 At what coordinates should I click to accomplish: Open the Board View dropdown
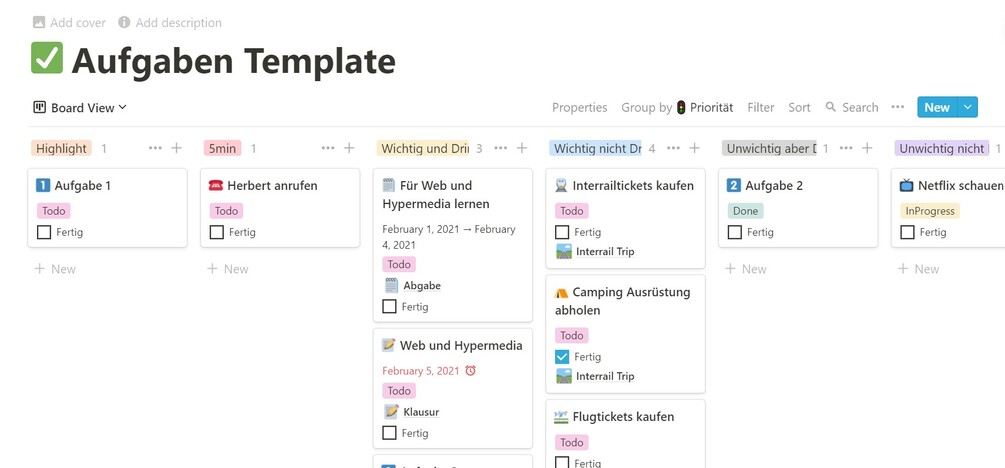click(80, 107)
